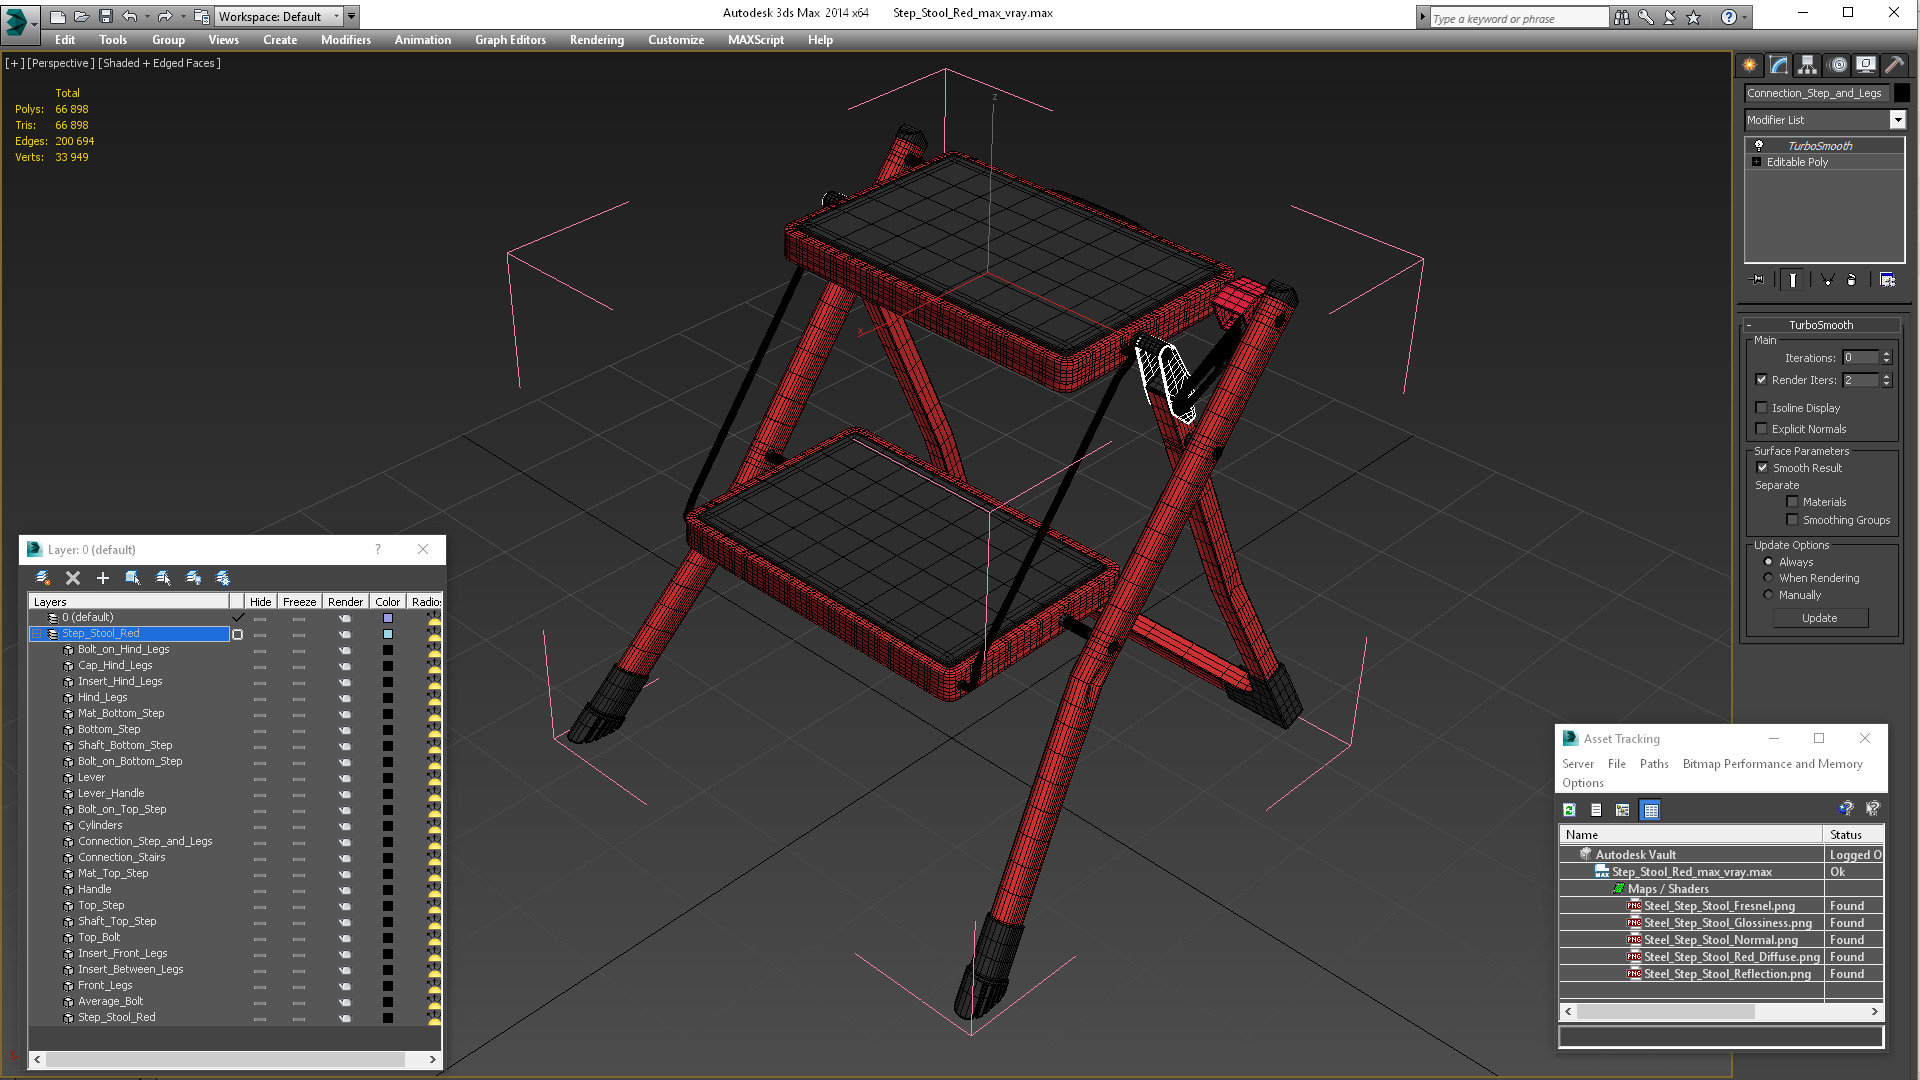
Task: Click the object color swatch beside name
Action: tap(1901, 93)
